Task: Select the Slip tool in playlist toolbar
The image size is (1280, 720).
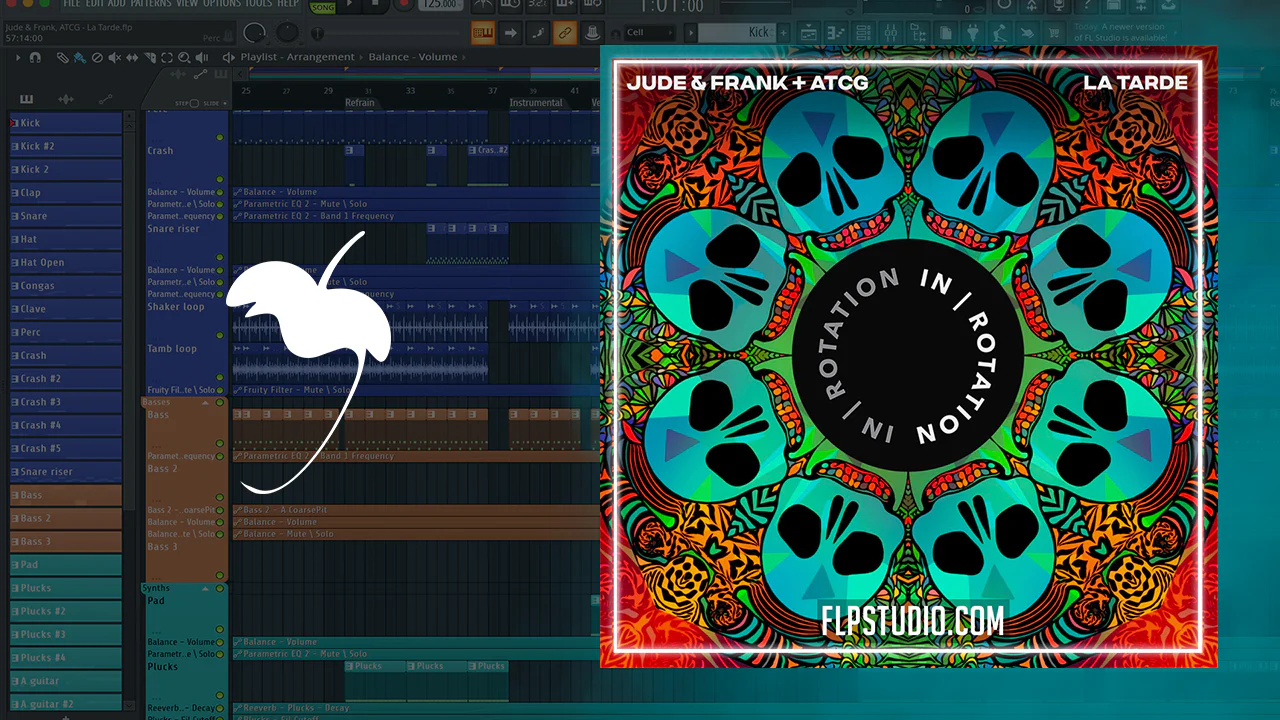Action: tap(131, 57)
